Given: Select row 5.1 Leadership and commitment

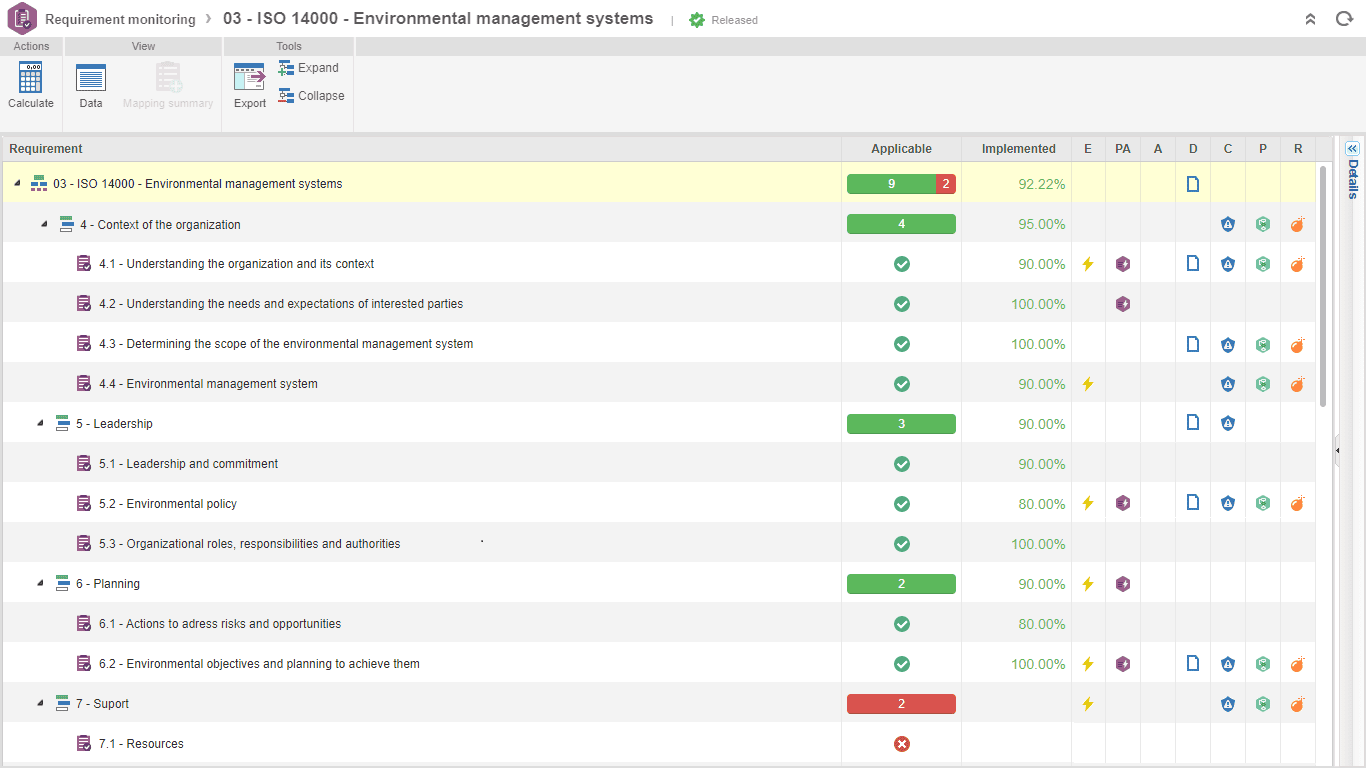Looking at the screenshot, I should click(x=659, y=464).
